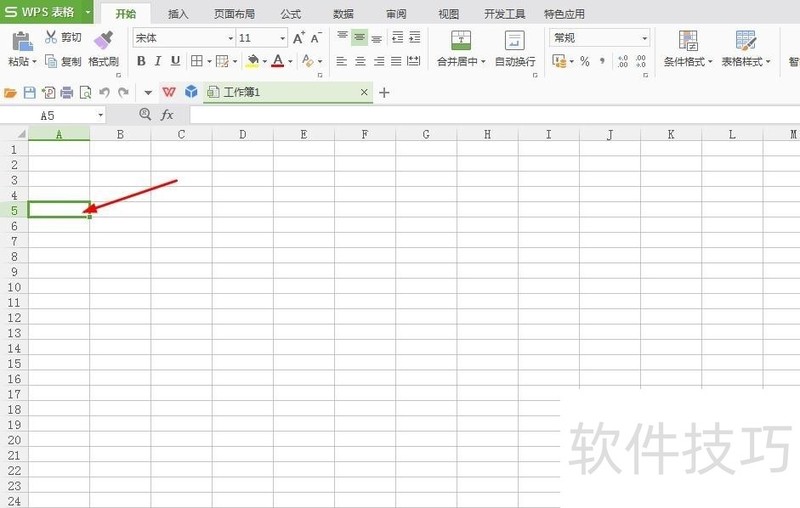The image size is (800, 508).
Task: Copy selection with 复制 button
Action: point(63,62)
